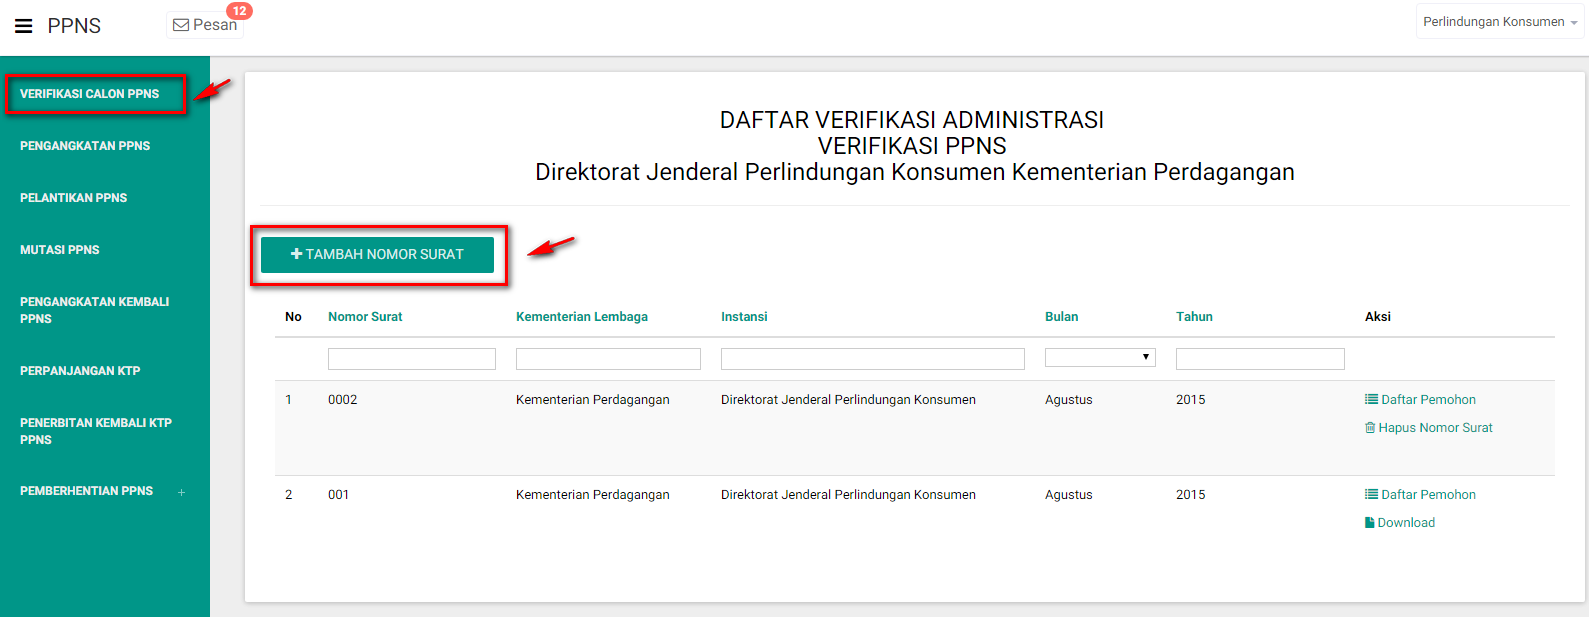Click trash icon for Hapus Nomor Surat
Image resolution: width=1589 pixels, height=617 pixels.
click(1370, 428)
